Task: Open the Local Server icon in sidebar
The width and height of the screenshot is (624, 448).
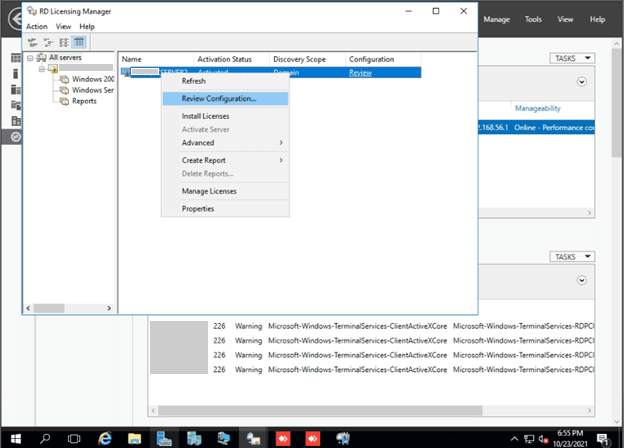Action: pos(16,74)
